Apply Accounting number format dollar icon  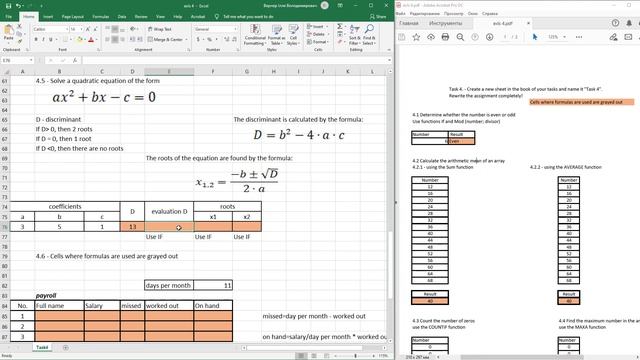point(198,40)
